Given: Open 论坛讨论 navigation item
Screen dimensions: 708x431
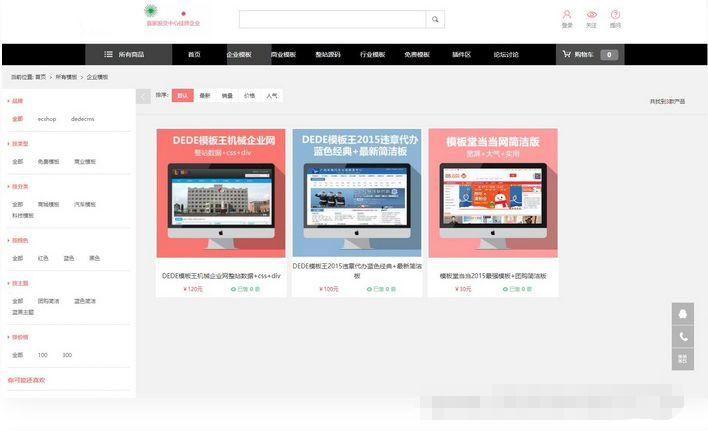Looking at the screenshot, I should (506, 55).
